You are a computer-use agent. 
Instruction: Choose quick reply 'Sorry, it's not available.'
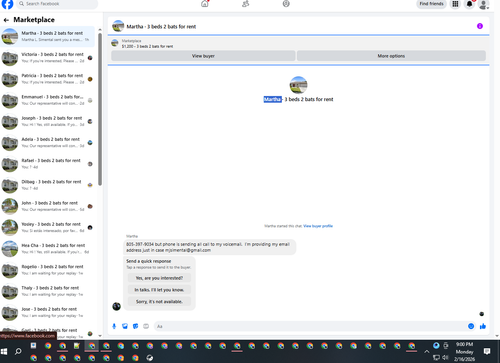coord(159,301)
